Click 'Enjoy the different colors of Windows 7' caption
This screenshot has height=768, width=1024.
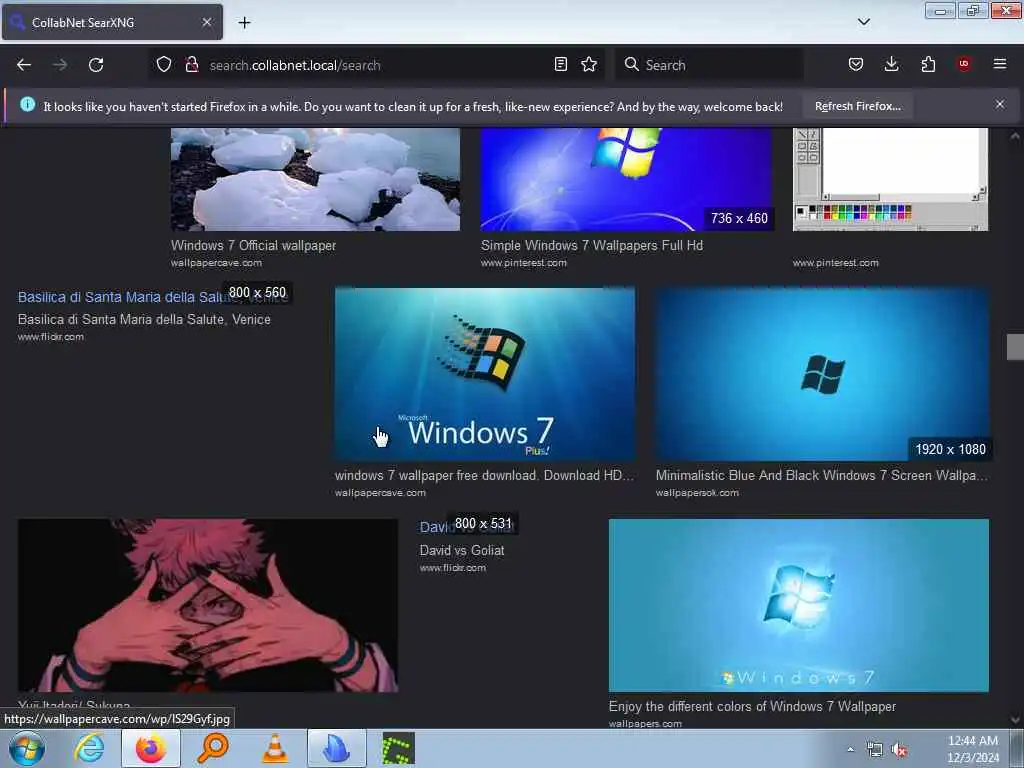point(752,707)
